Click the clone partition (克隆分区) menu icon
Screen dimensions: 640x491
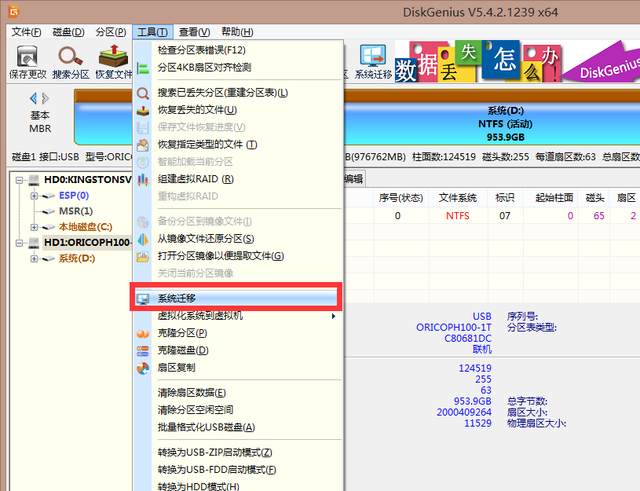(143, 334)
